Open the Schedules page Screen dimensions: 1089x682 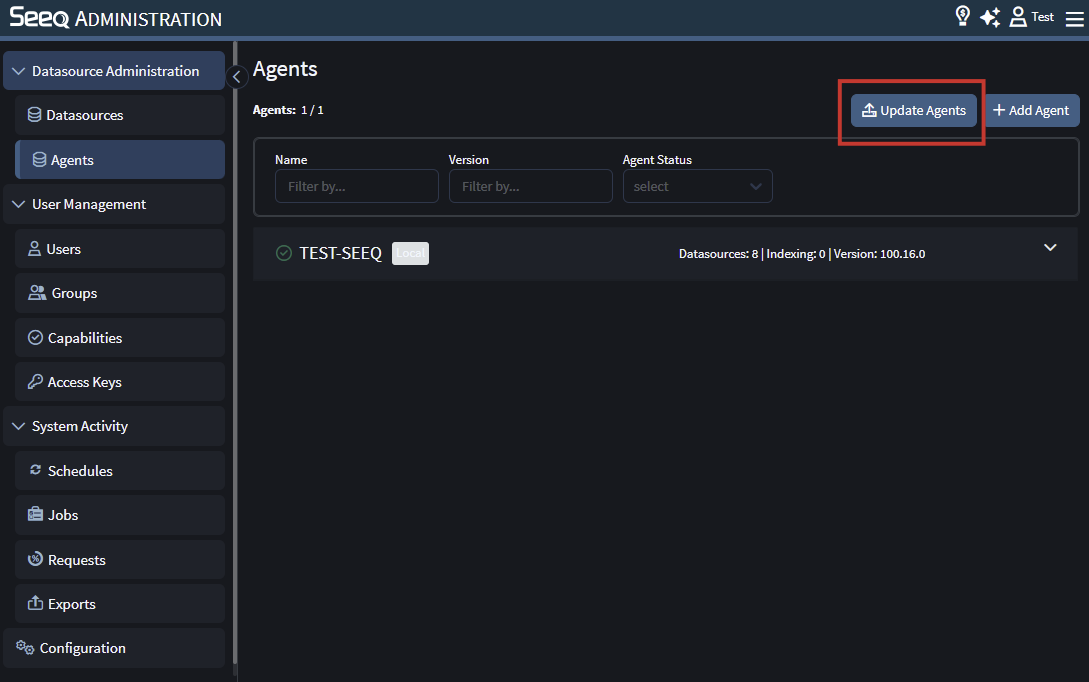pos(80,471)
